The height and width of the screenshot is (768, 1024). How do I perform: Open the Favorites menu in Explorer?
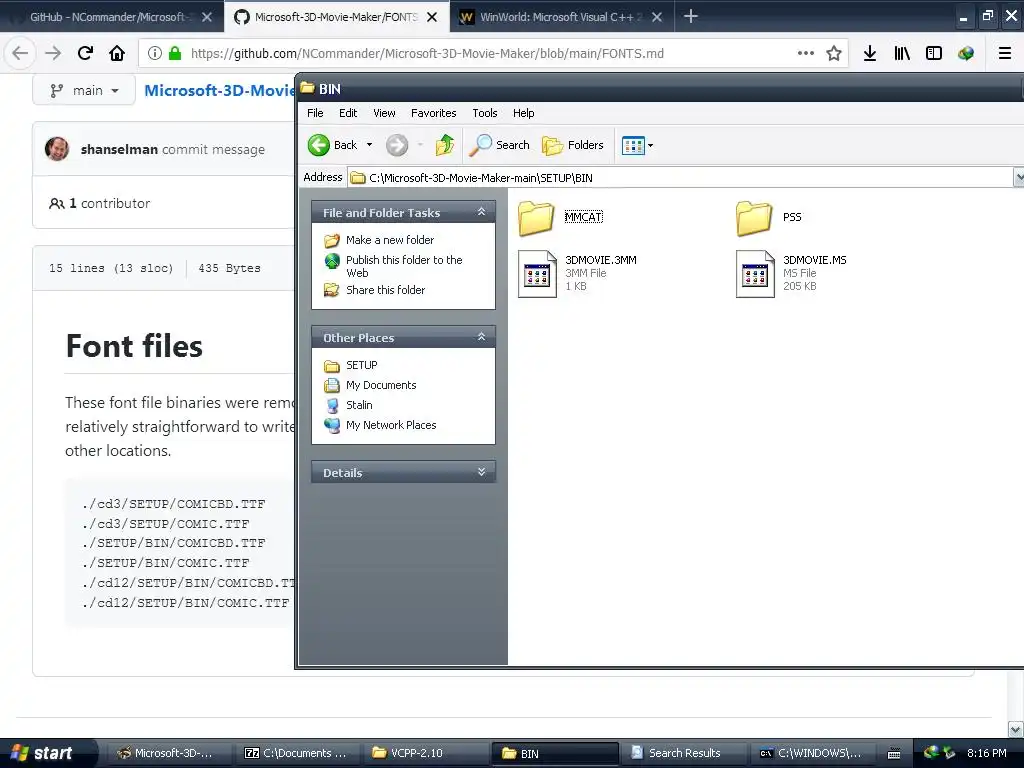point(433,113)
